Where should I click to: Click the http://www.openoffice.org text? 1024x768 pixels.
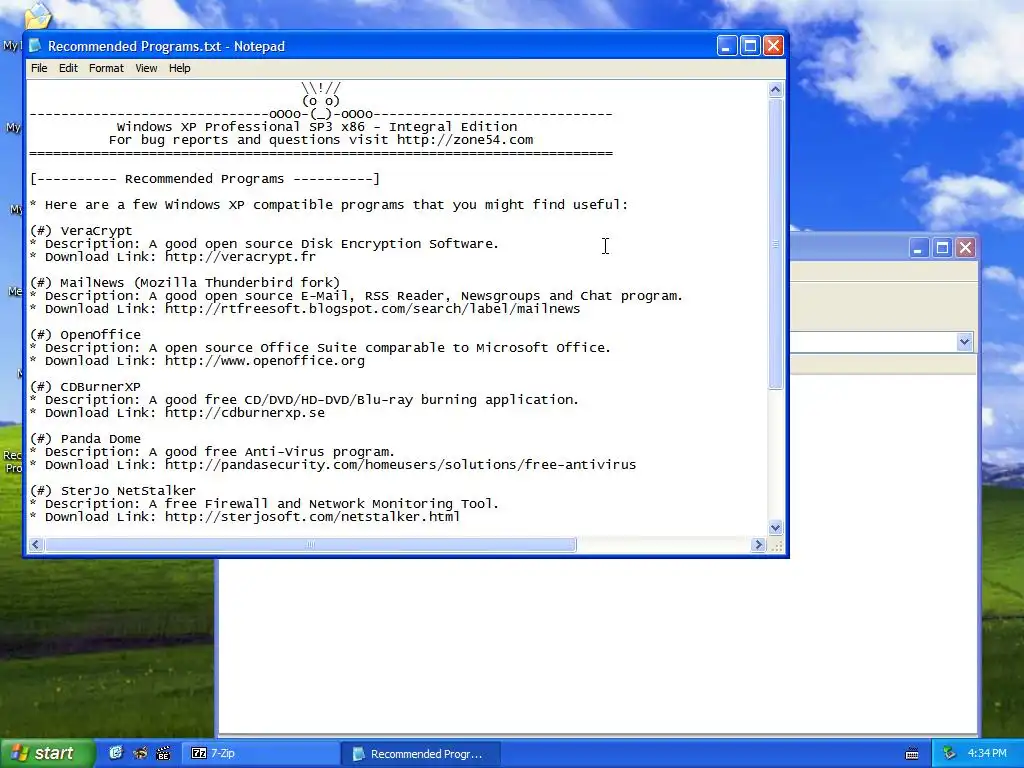point(264,360)
